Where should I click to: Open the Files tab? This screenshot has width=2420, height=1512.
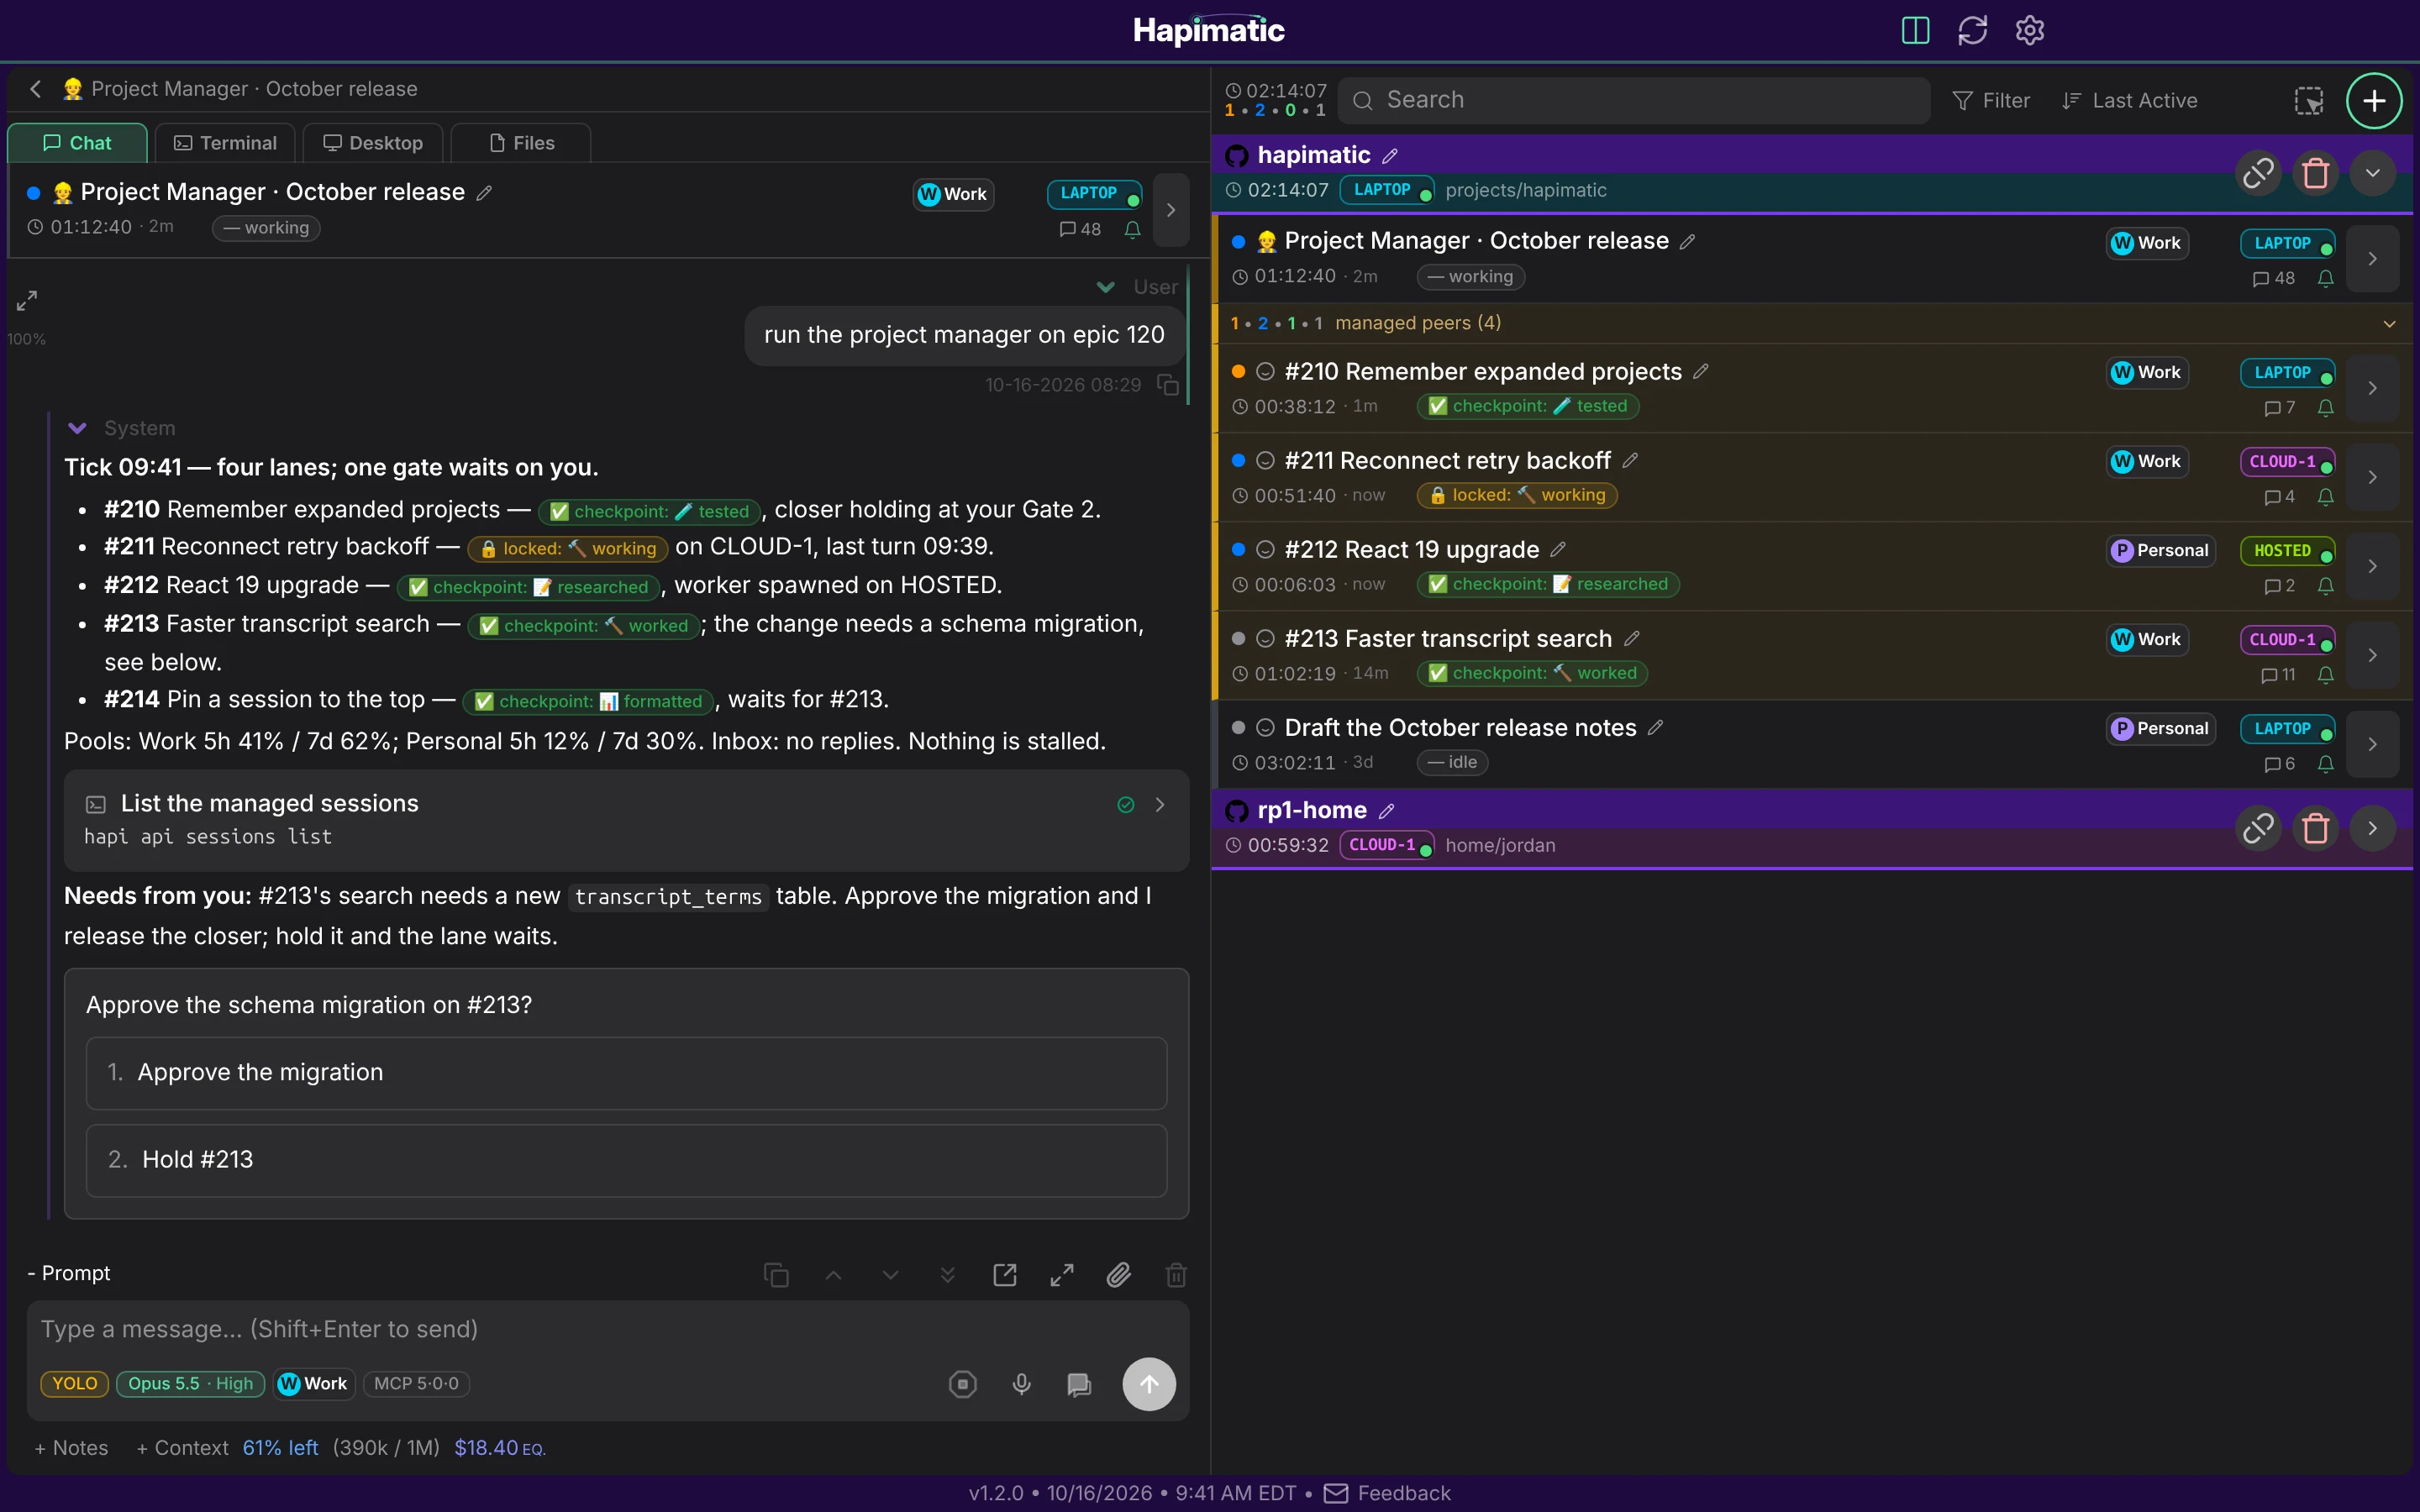pyautogui.click(x=521, y=143)
